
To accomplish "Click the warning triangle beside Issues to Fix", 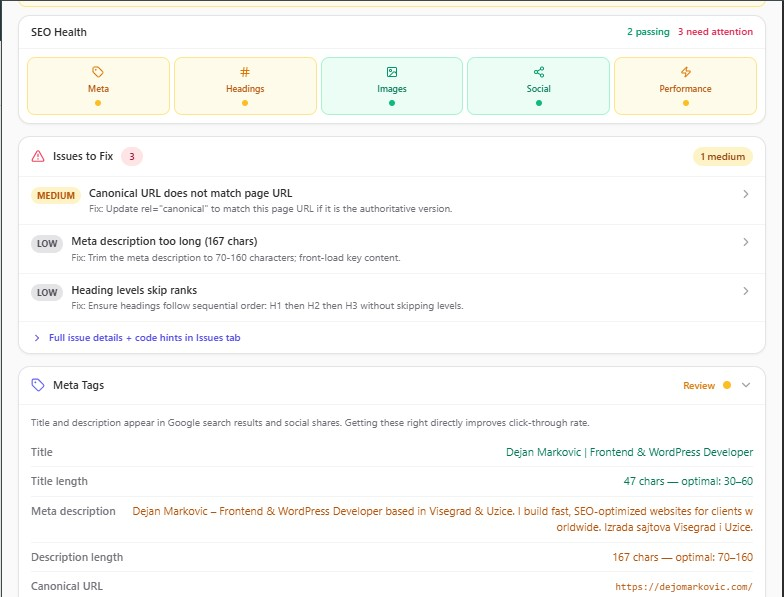I will (x=38, y=156).
